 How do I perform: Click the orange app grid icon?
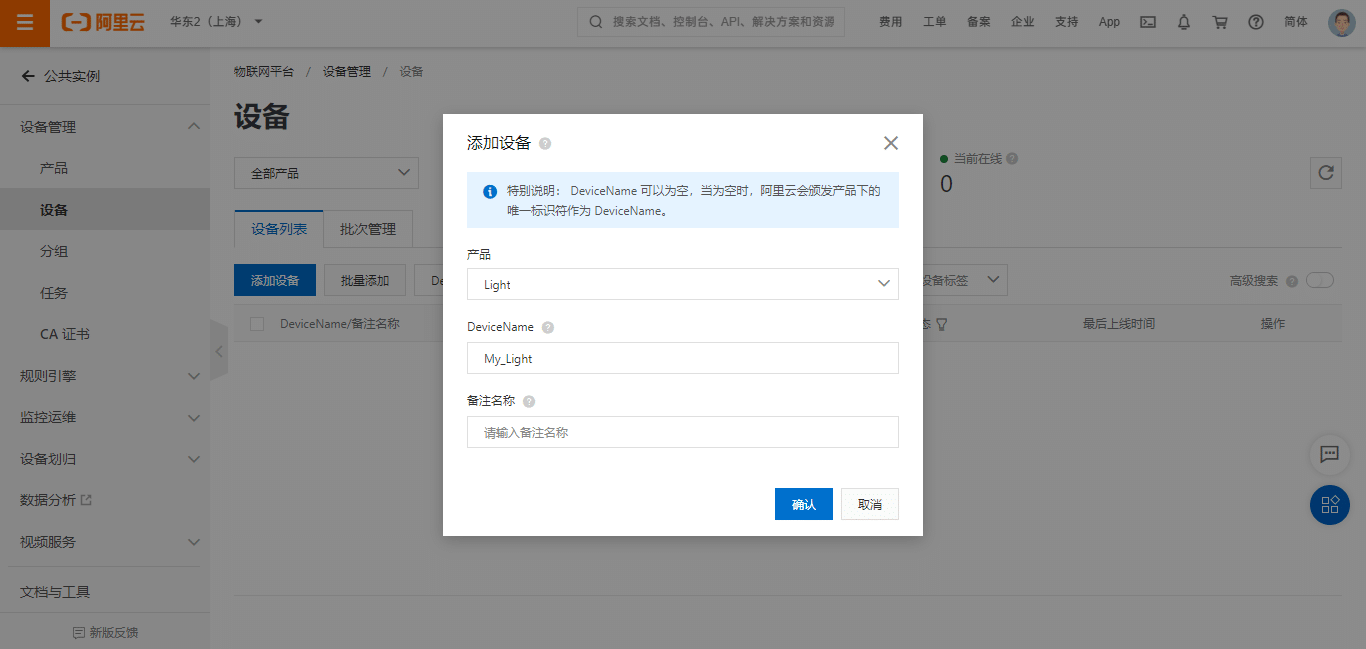(1329, 505)
